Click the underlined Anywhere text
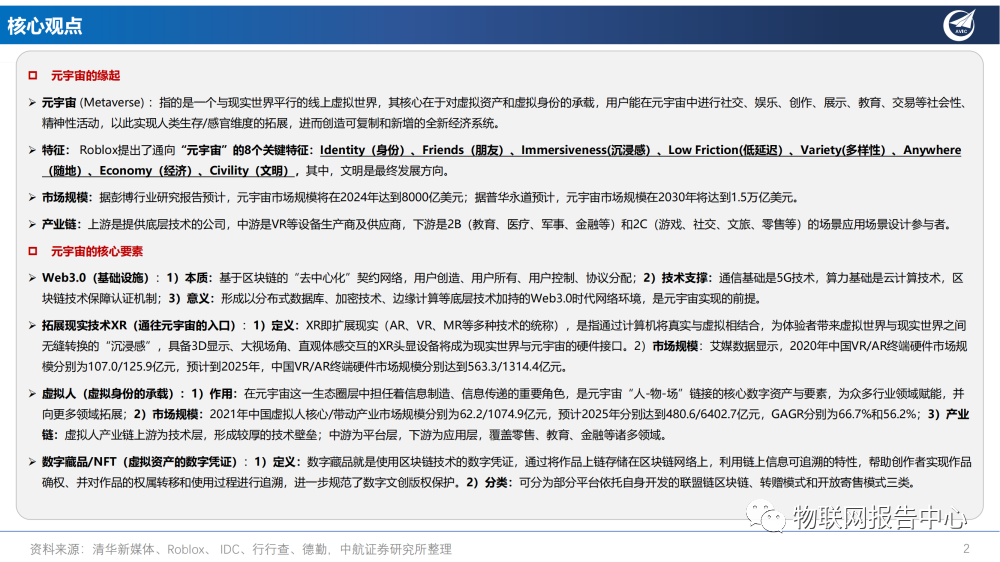The width and height of the screenshot is (1000, 562). coord(932,150)
